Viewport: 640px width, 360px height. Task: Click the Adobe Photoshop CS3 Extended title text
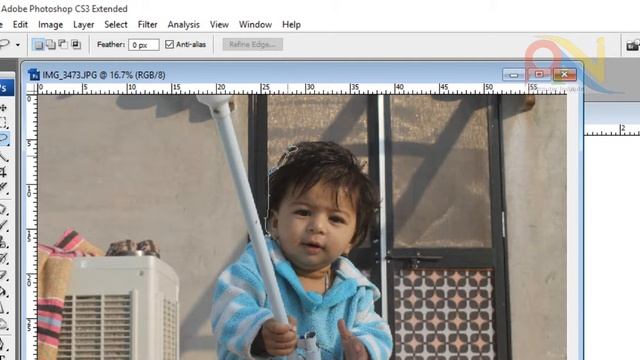click(x=64, y=9)
